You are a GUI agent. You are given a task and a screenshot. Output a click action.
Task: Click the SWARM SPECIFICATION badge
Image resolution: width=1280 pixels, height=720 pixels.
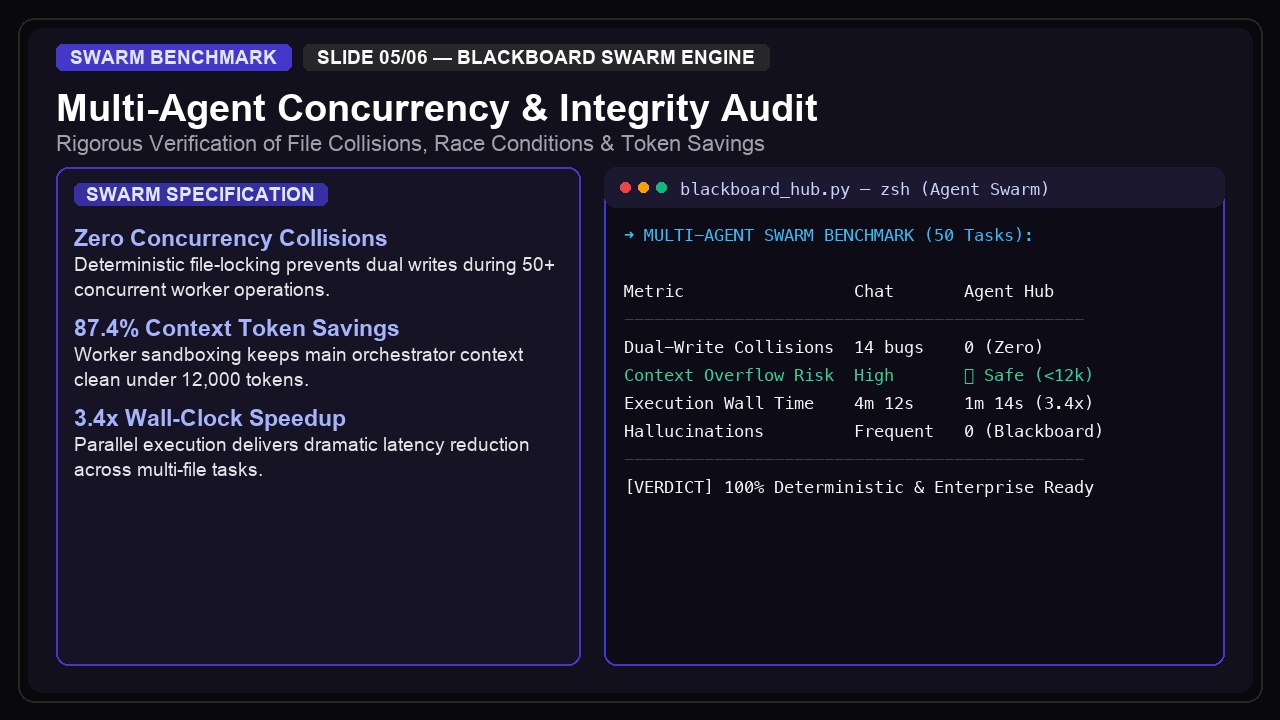[x=201, y=194]
